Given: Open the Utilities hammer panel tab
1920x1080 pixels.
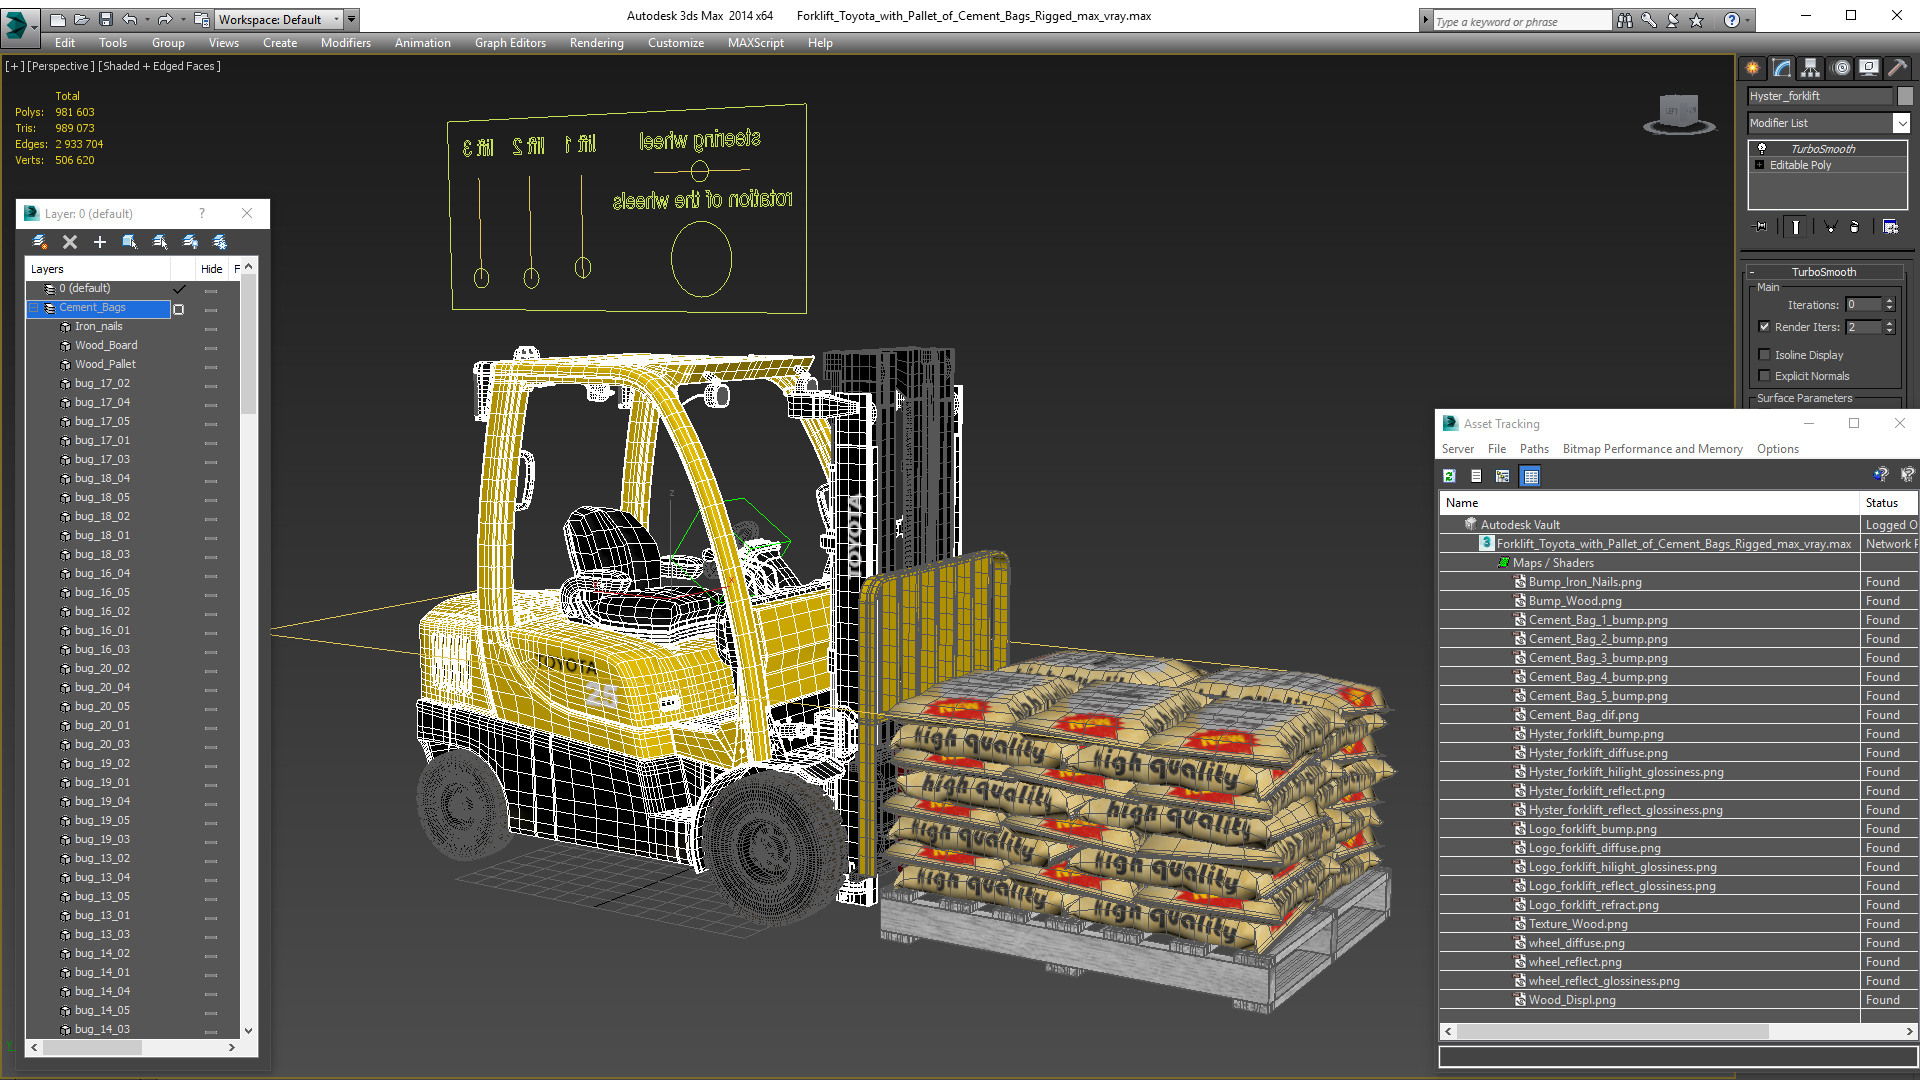Looking at the screenshot, I should coord(1898,68).
